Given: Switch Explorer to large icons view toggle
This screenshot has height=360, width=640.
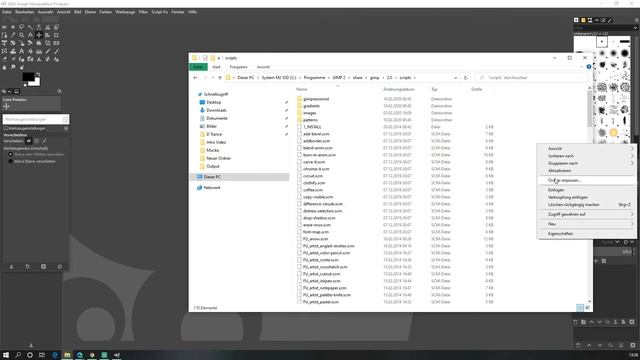Looking at the screenshot, I should pos(587,307).
